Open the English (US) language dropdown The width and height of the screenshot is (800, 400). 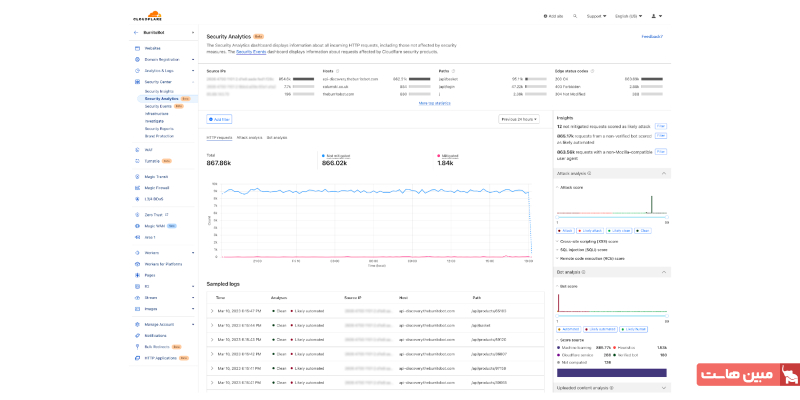point(629,16)
